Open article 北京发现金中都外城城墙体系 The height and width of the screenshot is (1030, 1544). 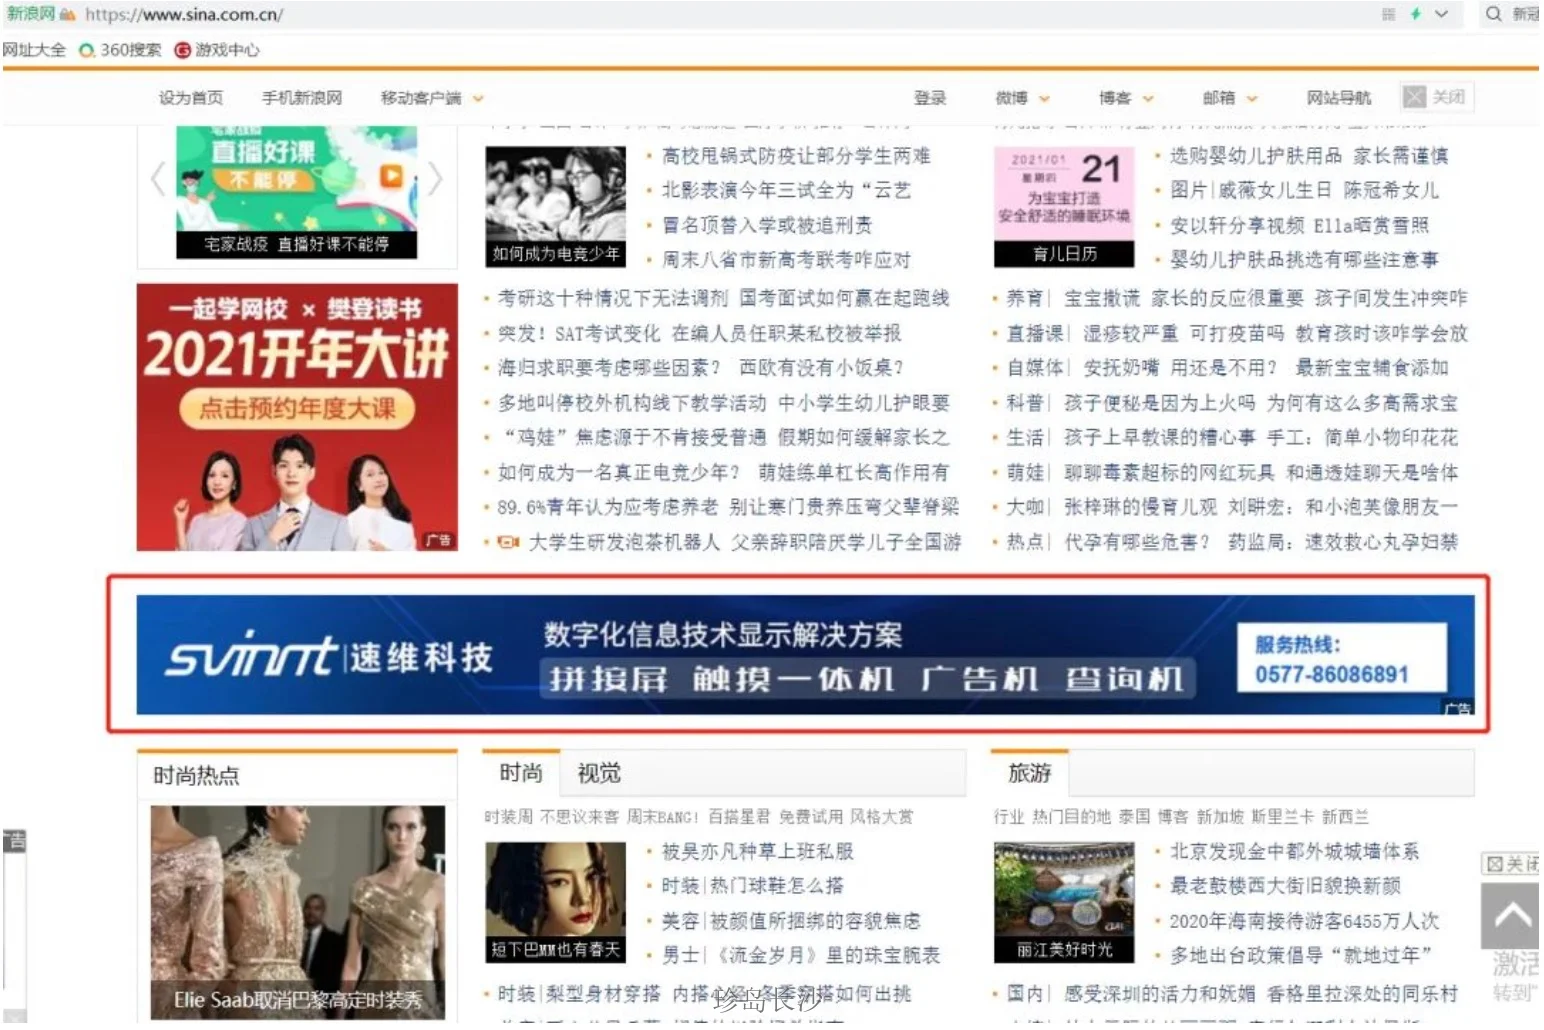coord(1294,852)
